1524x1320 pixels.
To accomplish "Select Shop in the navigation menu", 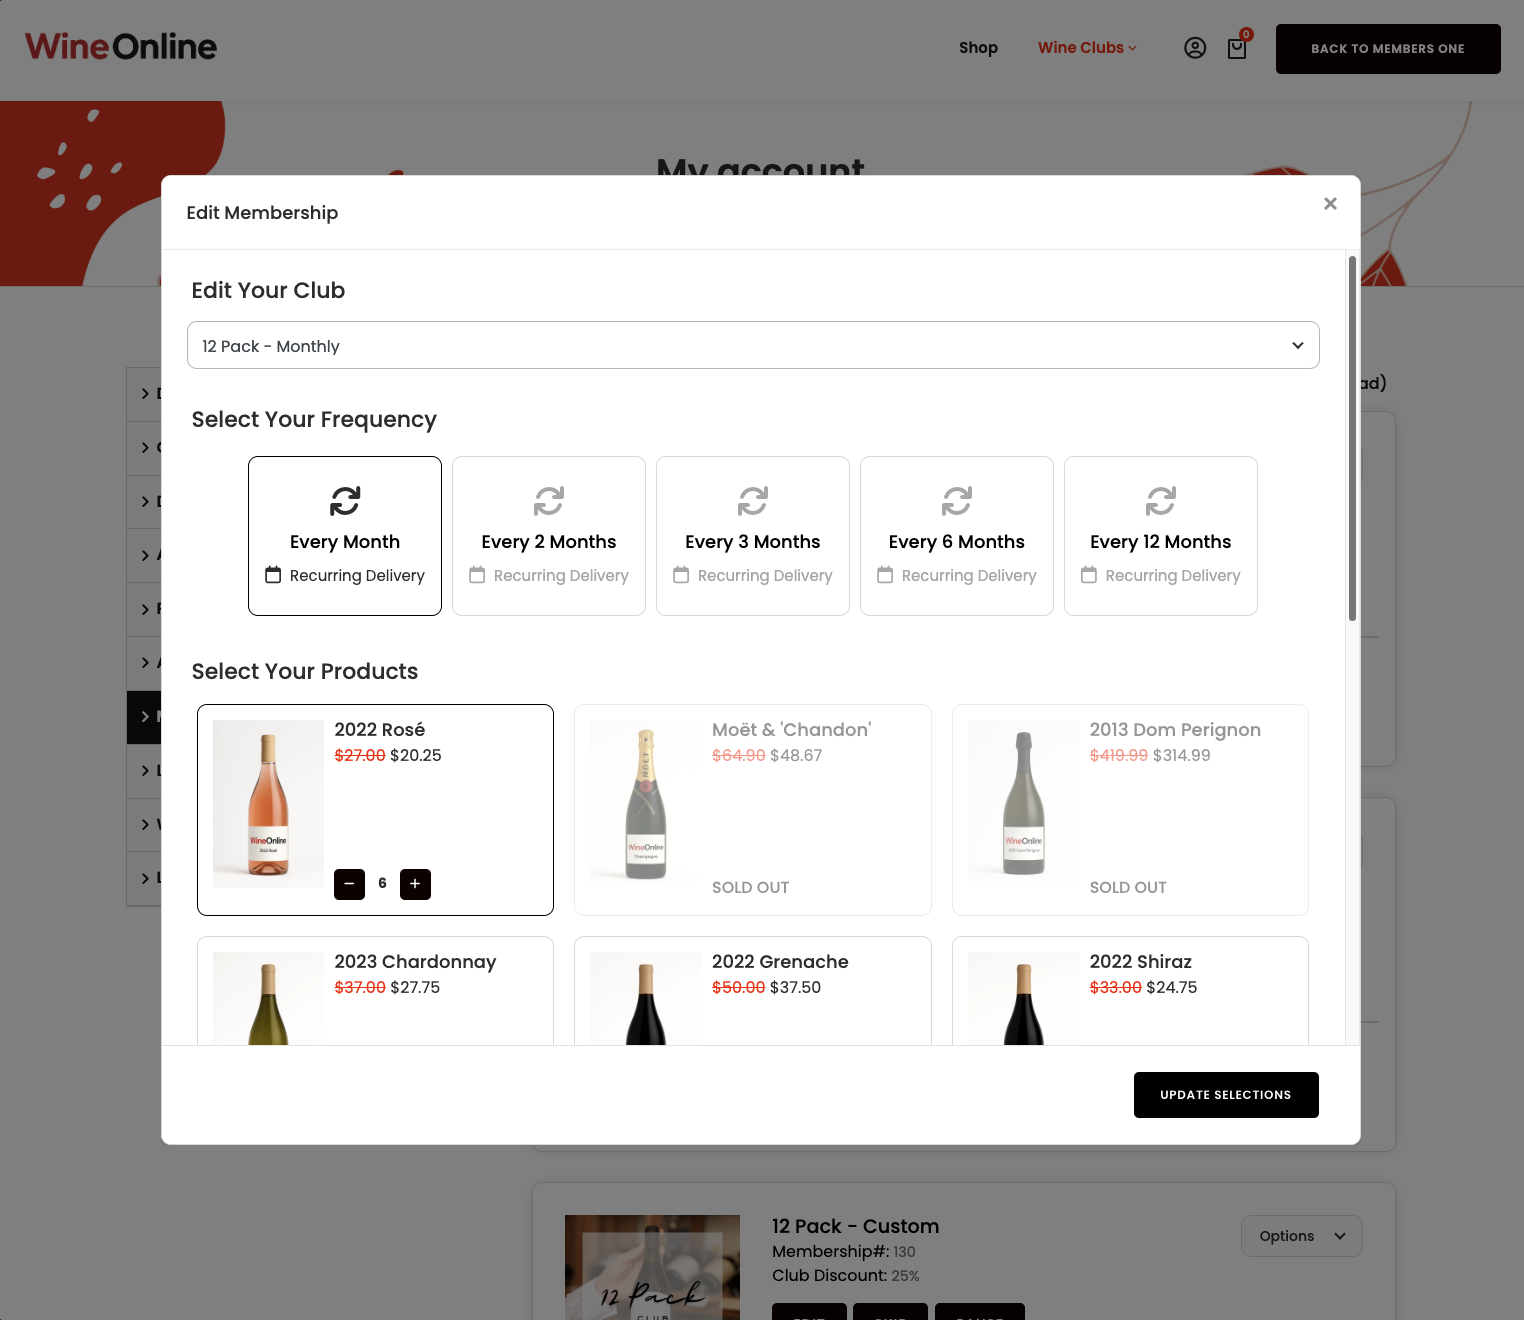I will coord(978,47).
